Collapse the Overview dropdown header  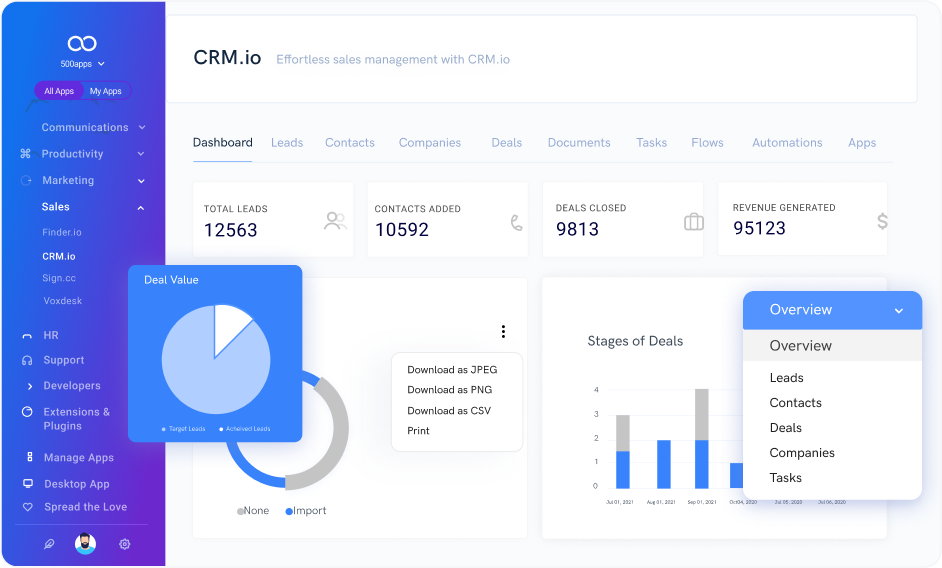click(832, 310)
